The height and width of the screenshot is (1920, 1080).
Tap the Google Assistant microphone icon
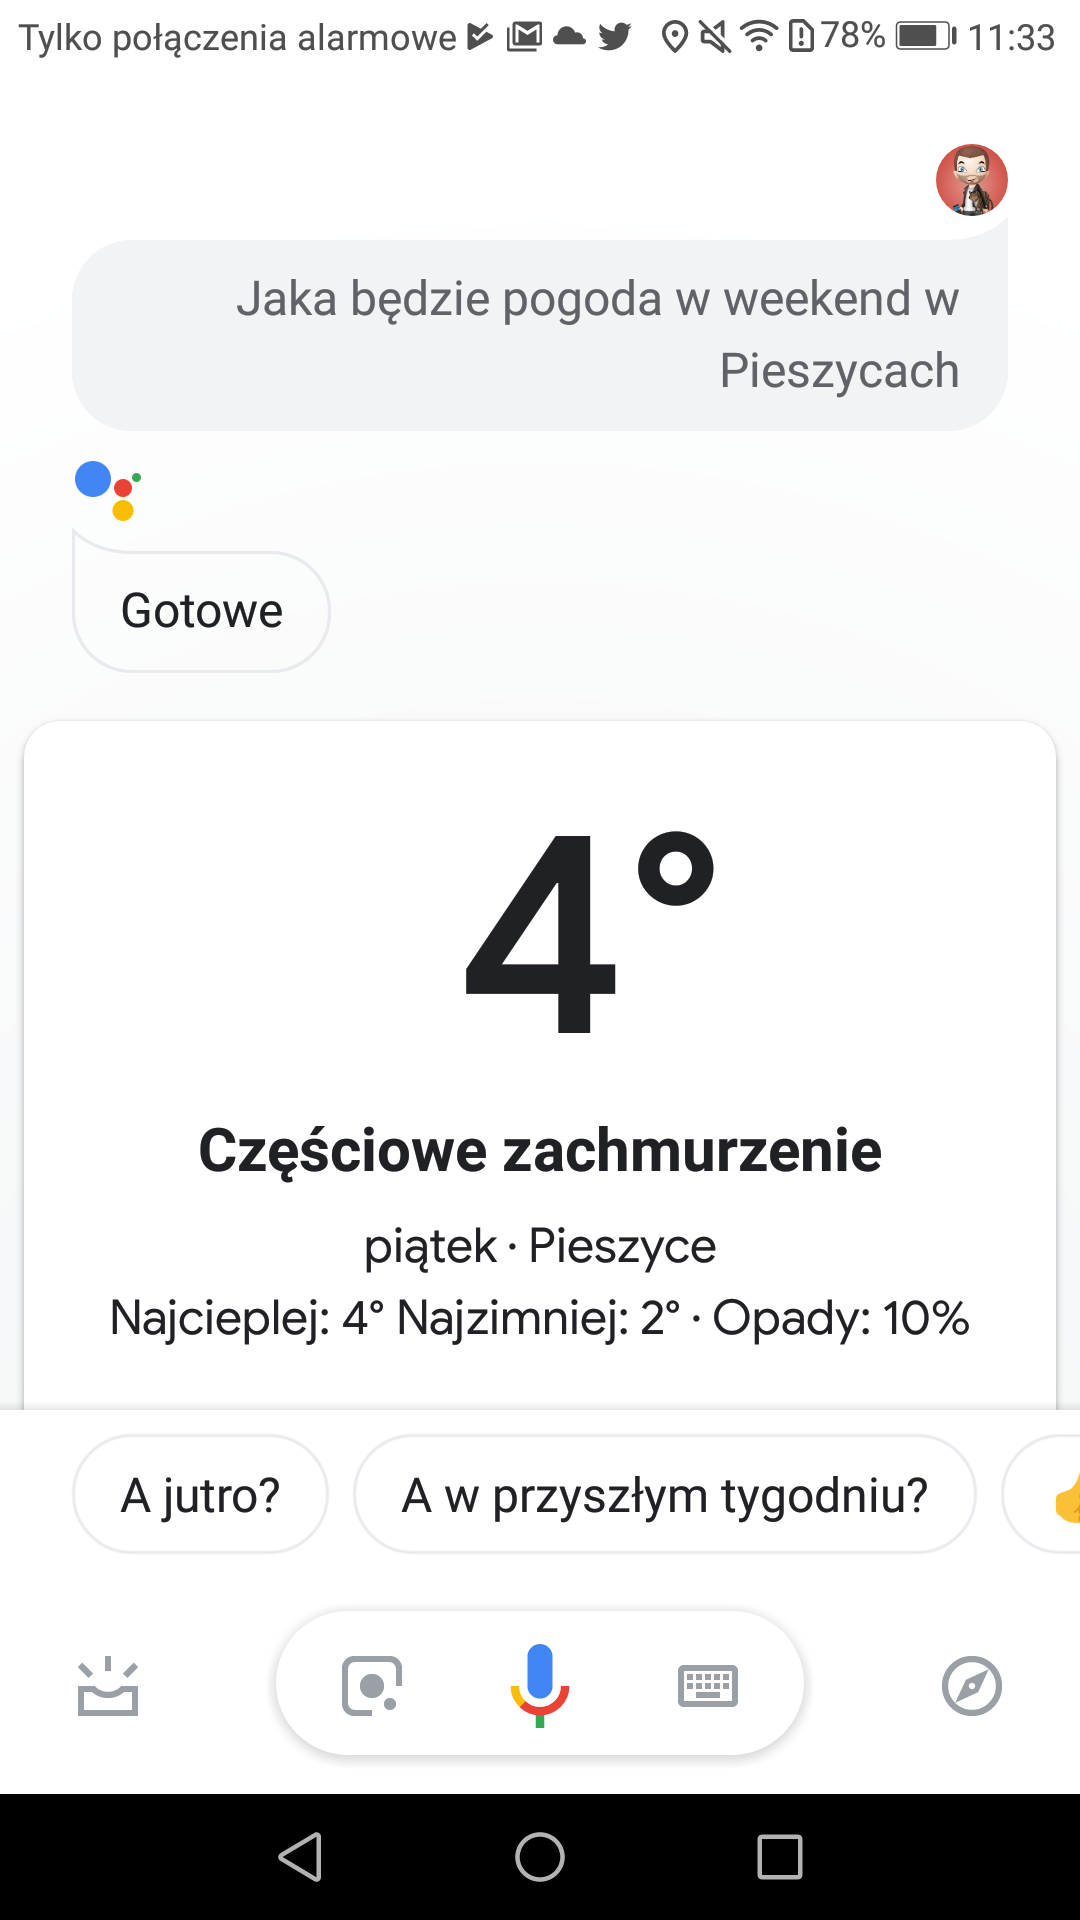[x=540, y=1685]
